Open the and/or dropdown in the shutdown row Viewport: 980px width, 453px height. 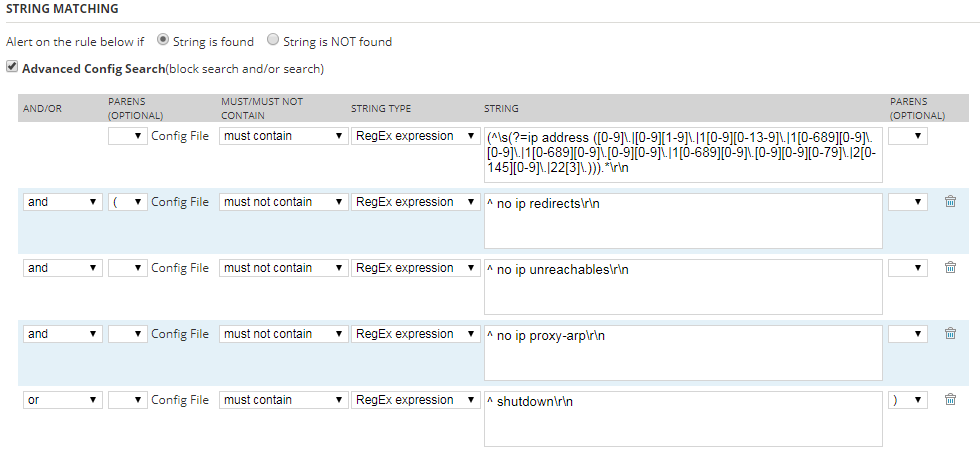(63, 400)
